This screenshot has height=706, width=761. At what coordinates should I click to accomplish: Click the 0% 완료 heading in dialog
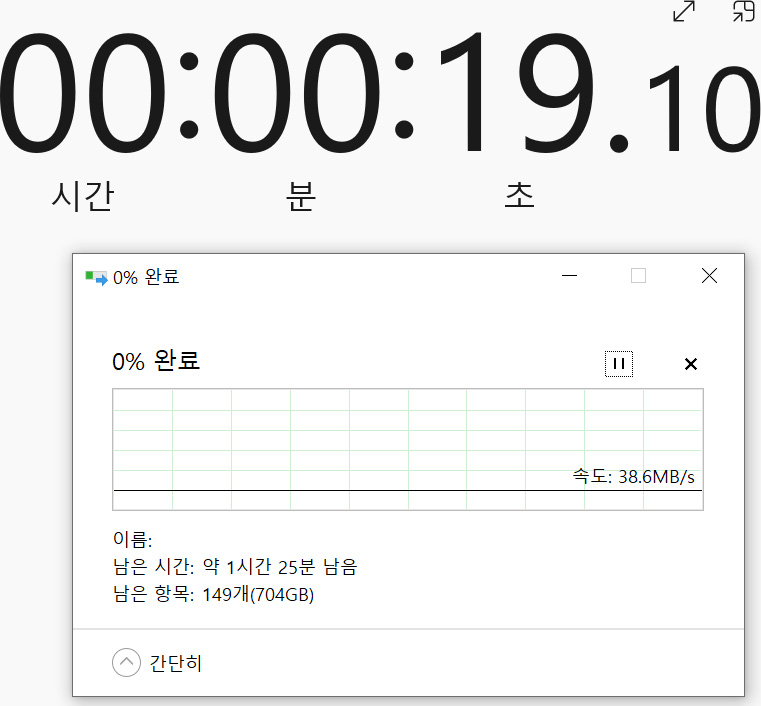[x=156, y=361]
